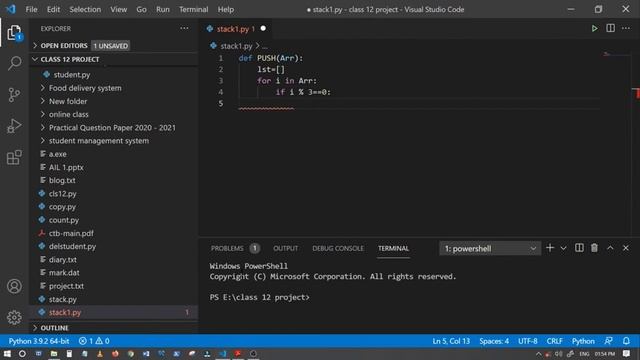Switch to the Debug Console tab
Viewport: 640px width, 360px height.
(x=338, y=248)
